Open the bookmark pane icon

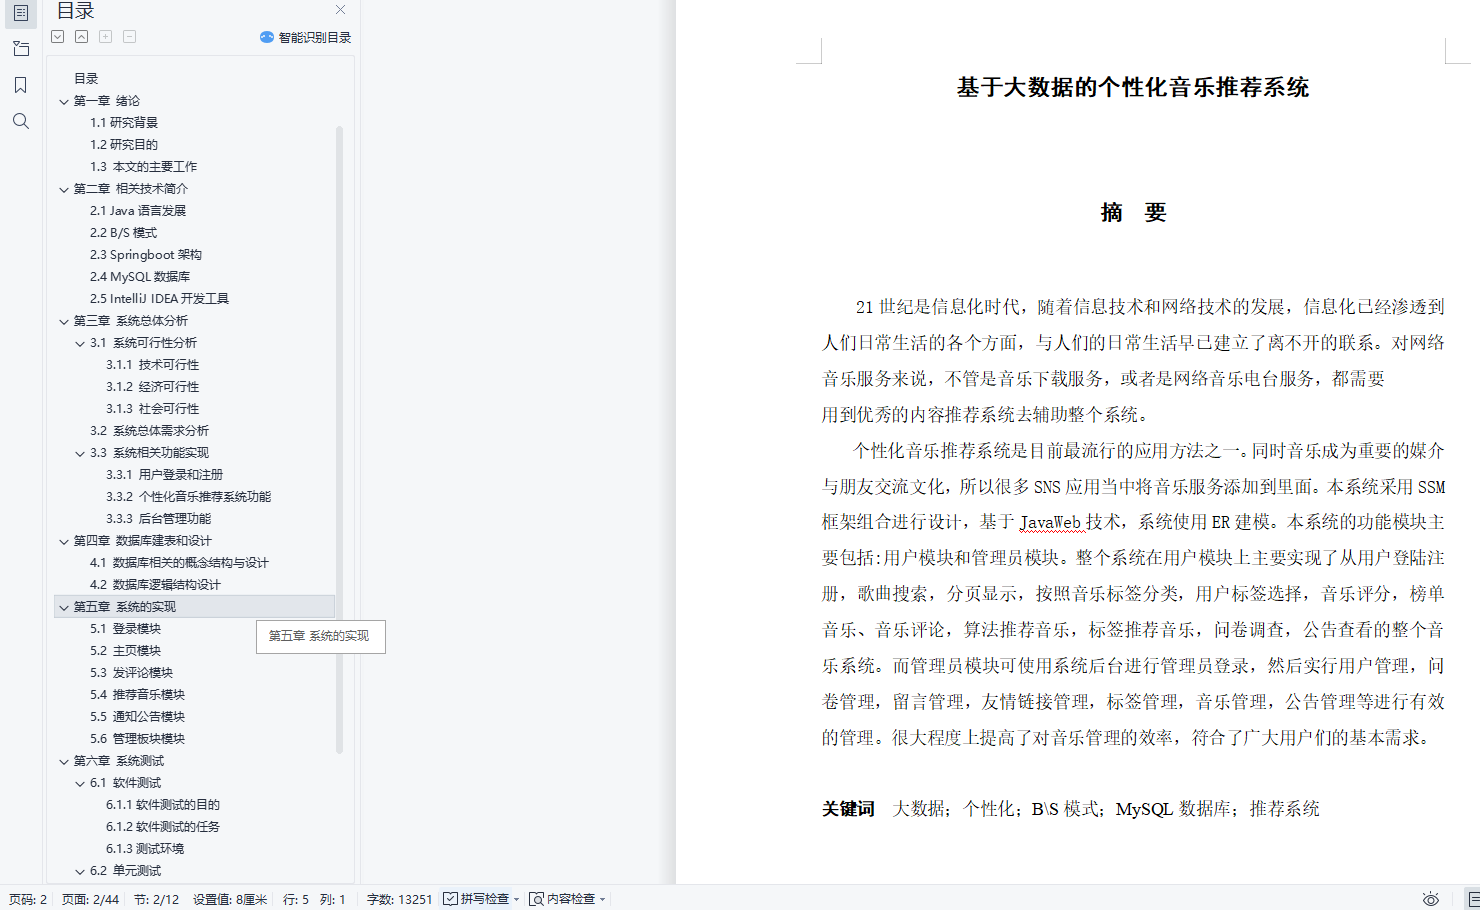click(x=20, y=85)
